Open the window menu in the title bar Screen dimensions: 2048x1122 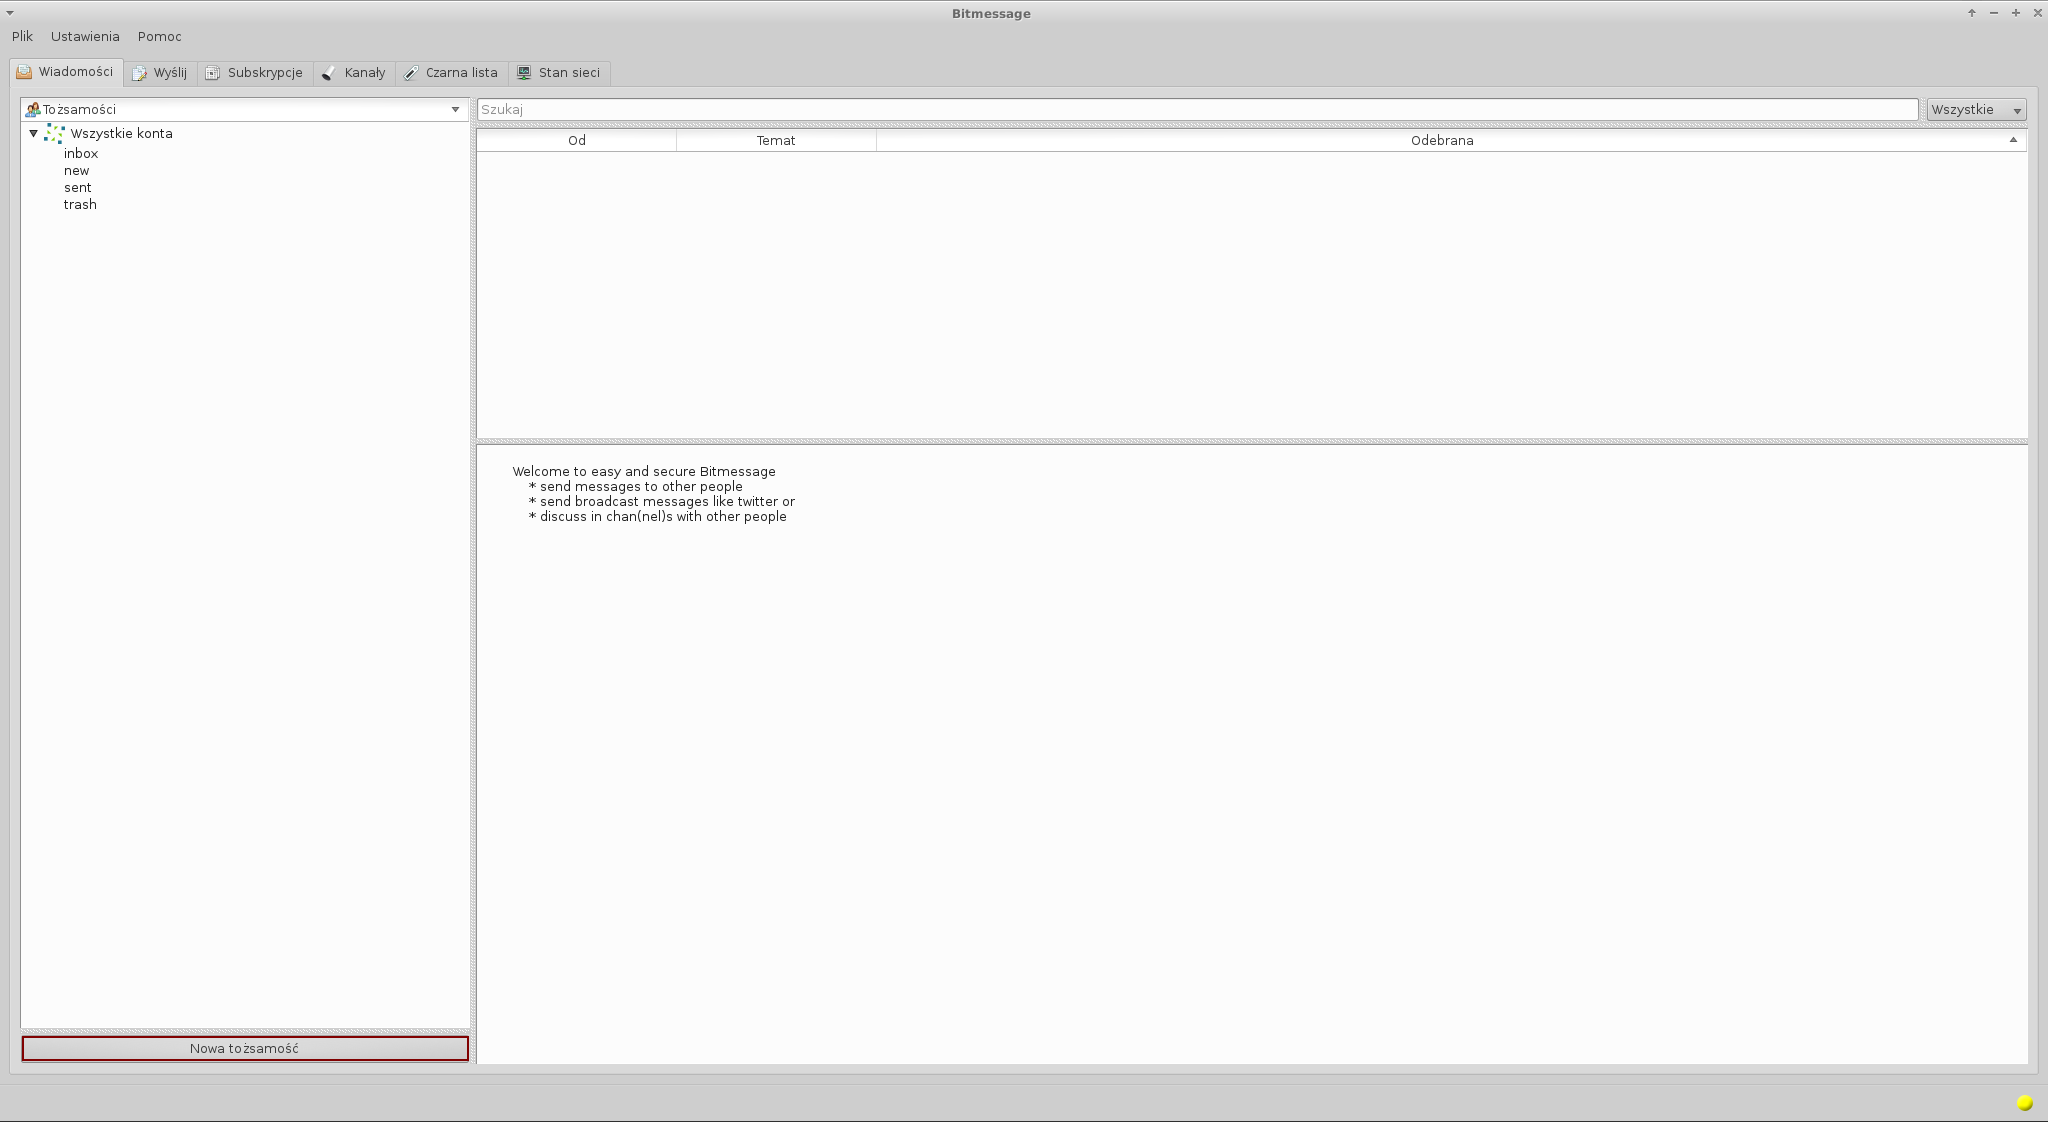(10, 13)
